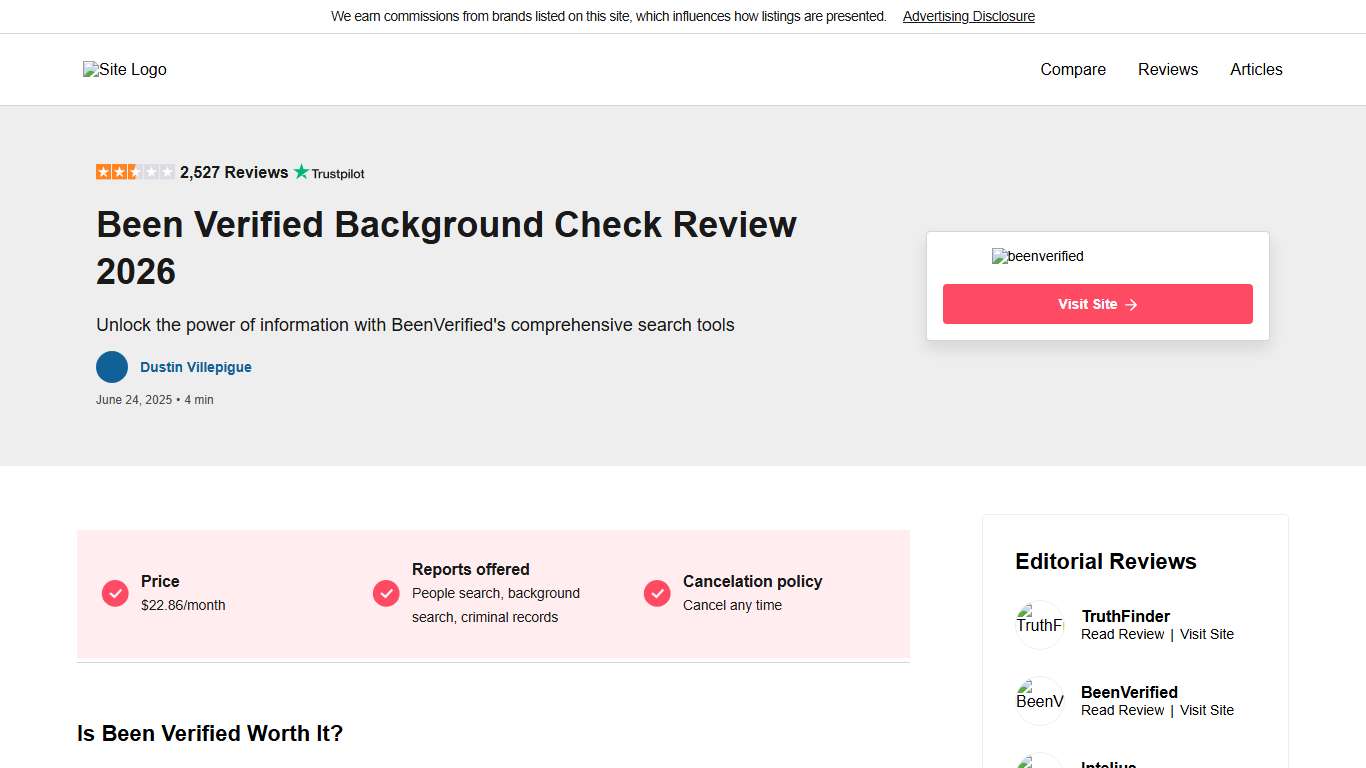This screenshot has width=1366, height=768.
Task: Click the checkmark icon next to Price
Action: pos(115,593)
